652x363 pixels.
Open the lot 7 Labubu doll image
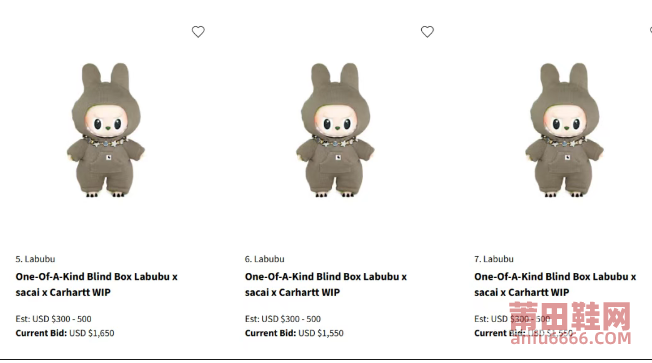pyautogui.click(x=564, y=130)
